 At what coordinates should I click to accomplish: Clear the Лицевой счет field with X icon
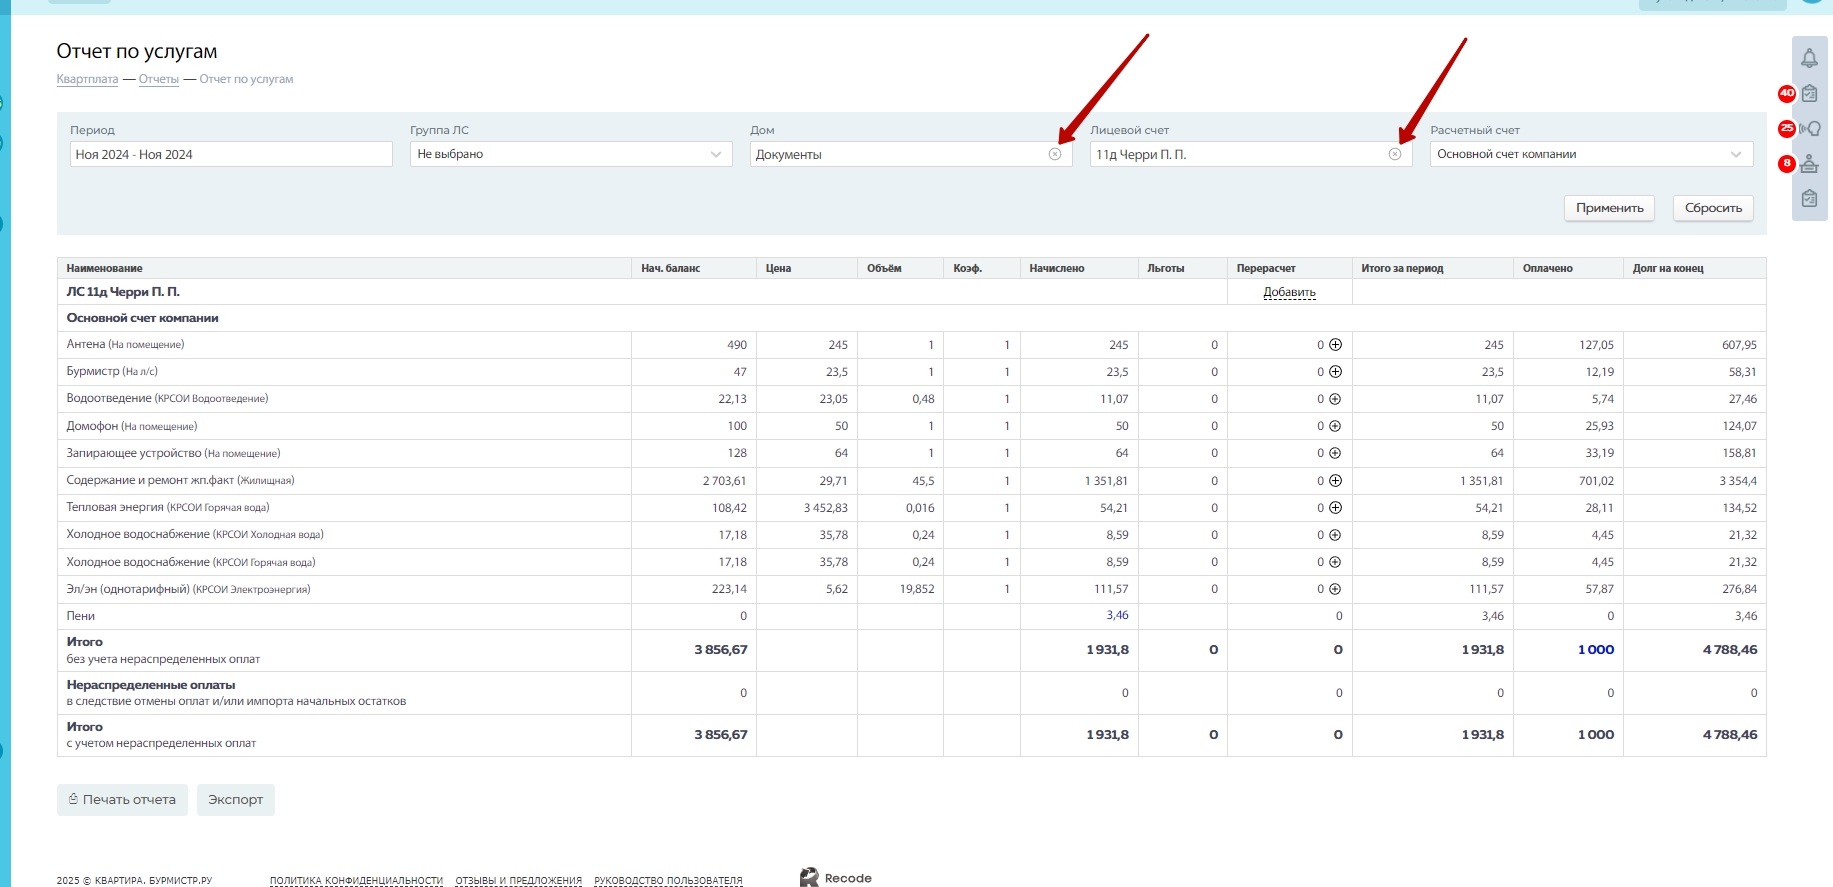1395,154
